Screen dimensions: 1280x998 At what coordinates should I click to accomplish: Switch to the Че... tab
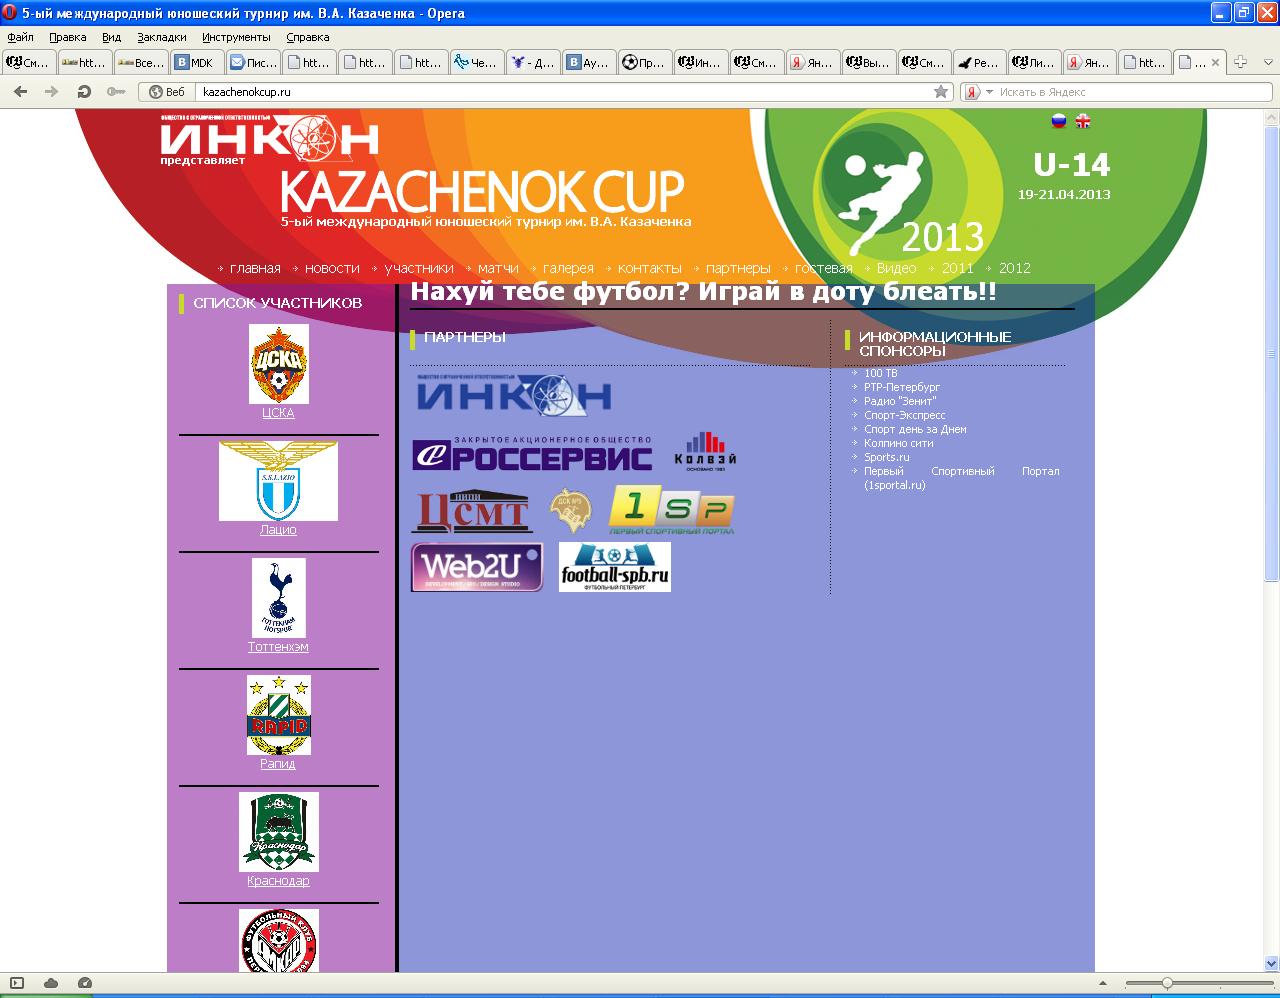[x=477, y=62]
